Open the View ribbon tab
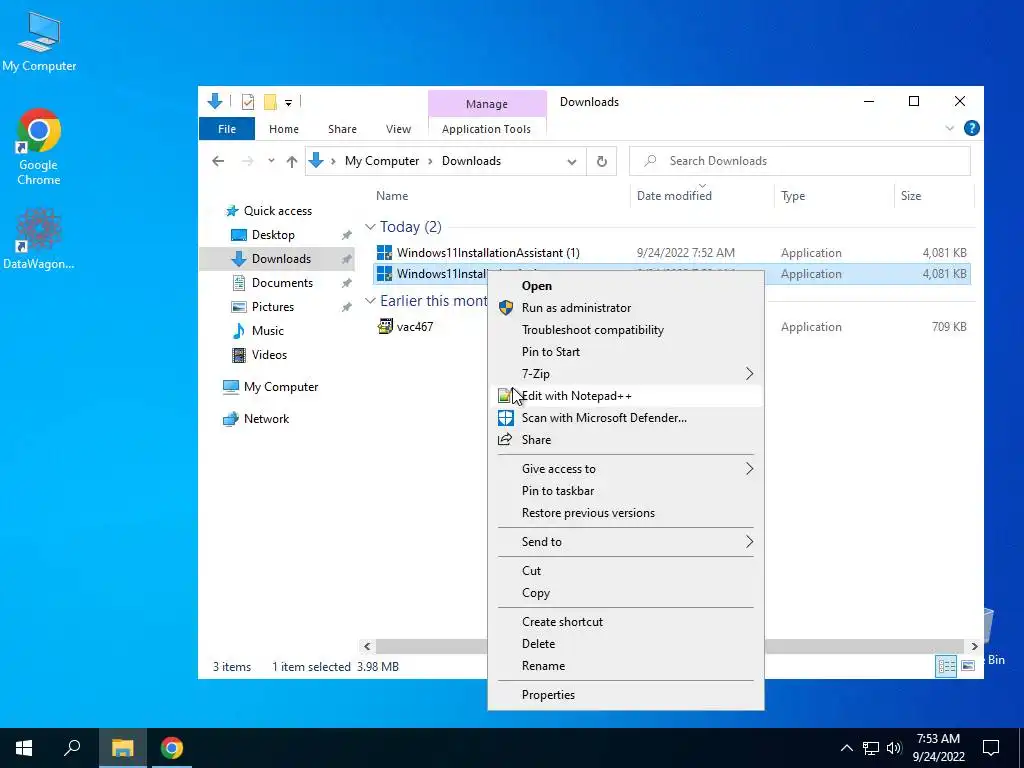This screenshot has height=768, width=1024. pos(398,129)
